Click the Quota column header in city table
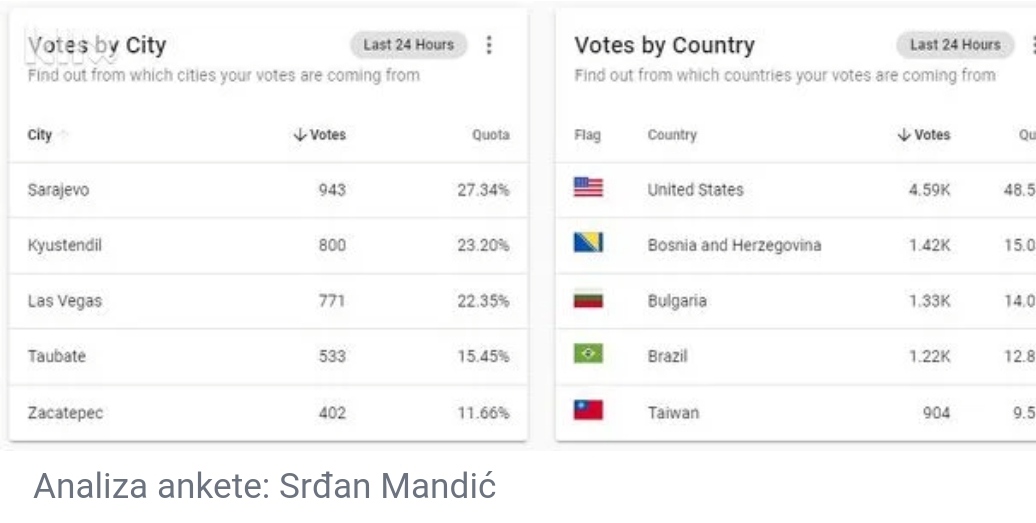The image size is (1036, 523). pos(490,135)
